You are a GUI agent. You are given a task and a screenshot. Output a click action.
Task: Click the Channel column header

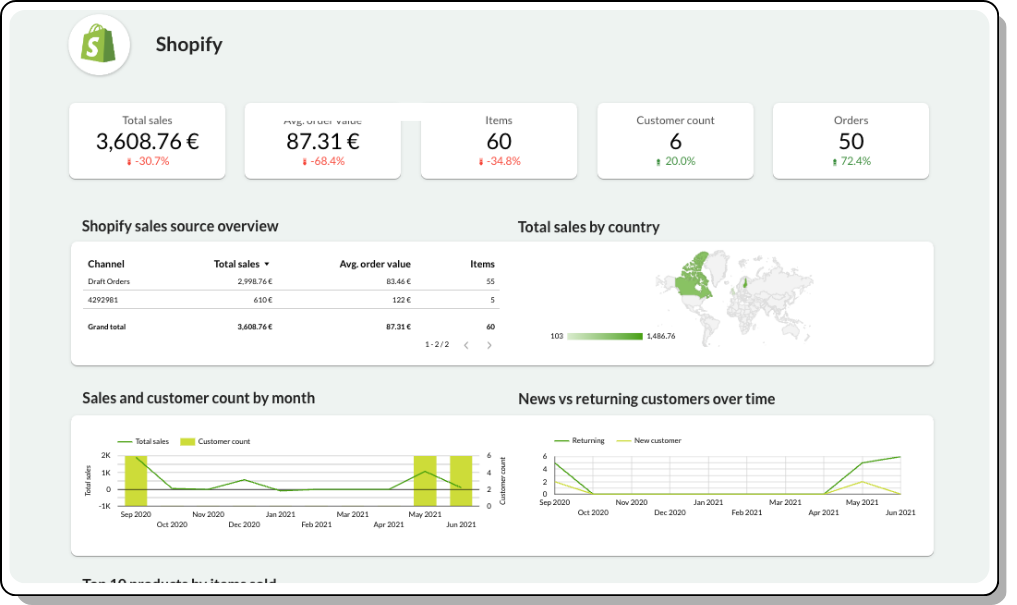(106, 264)
